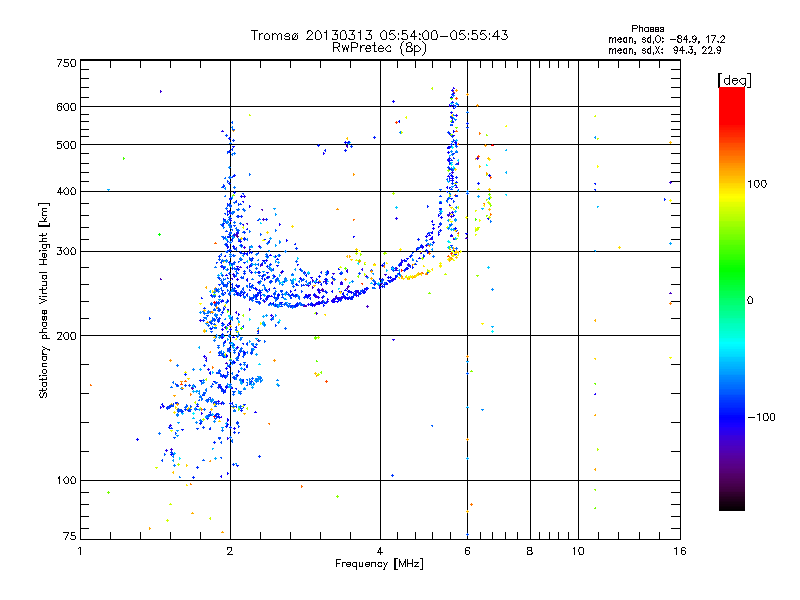This screenshot has width=800, height=600.
Task: Click the 0 colorbar tick label
Action: click(x=750, y=301)
